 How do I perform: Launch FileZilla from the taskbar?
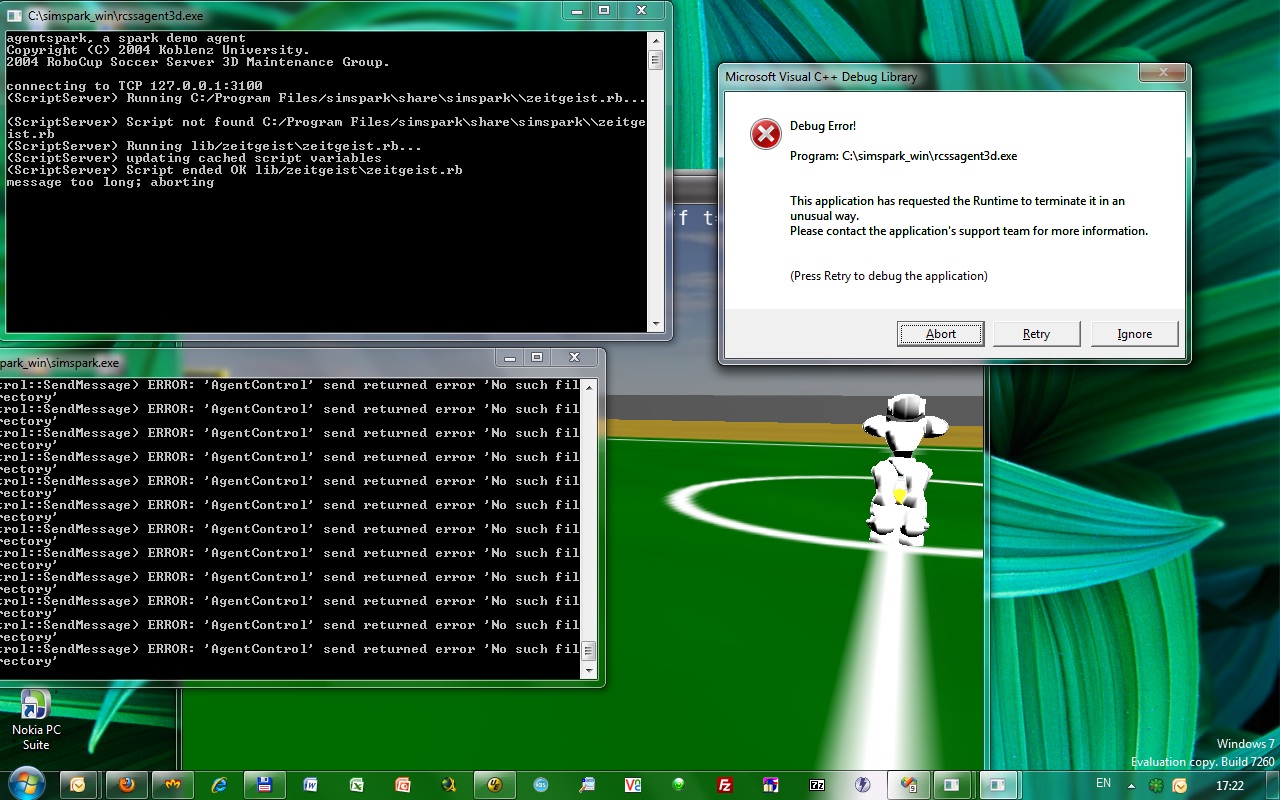[725, 785]
